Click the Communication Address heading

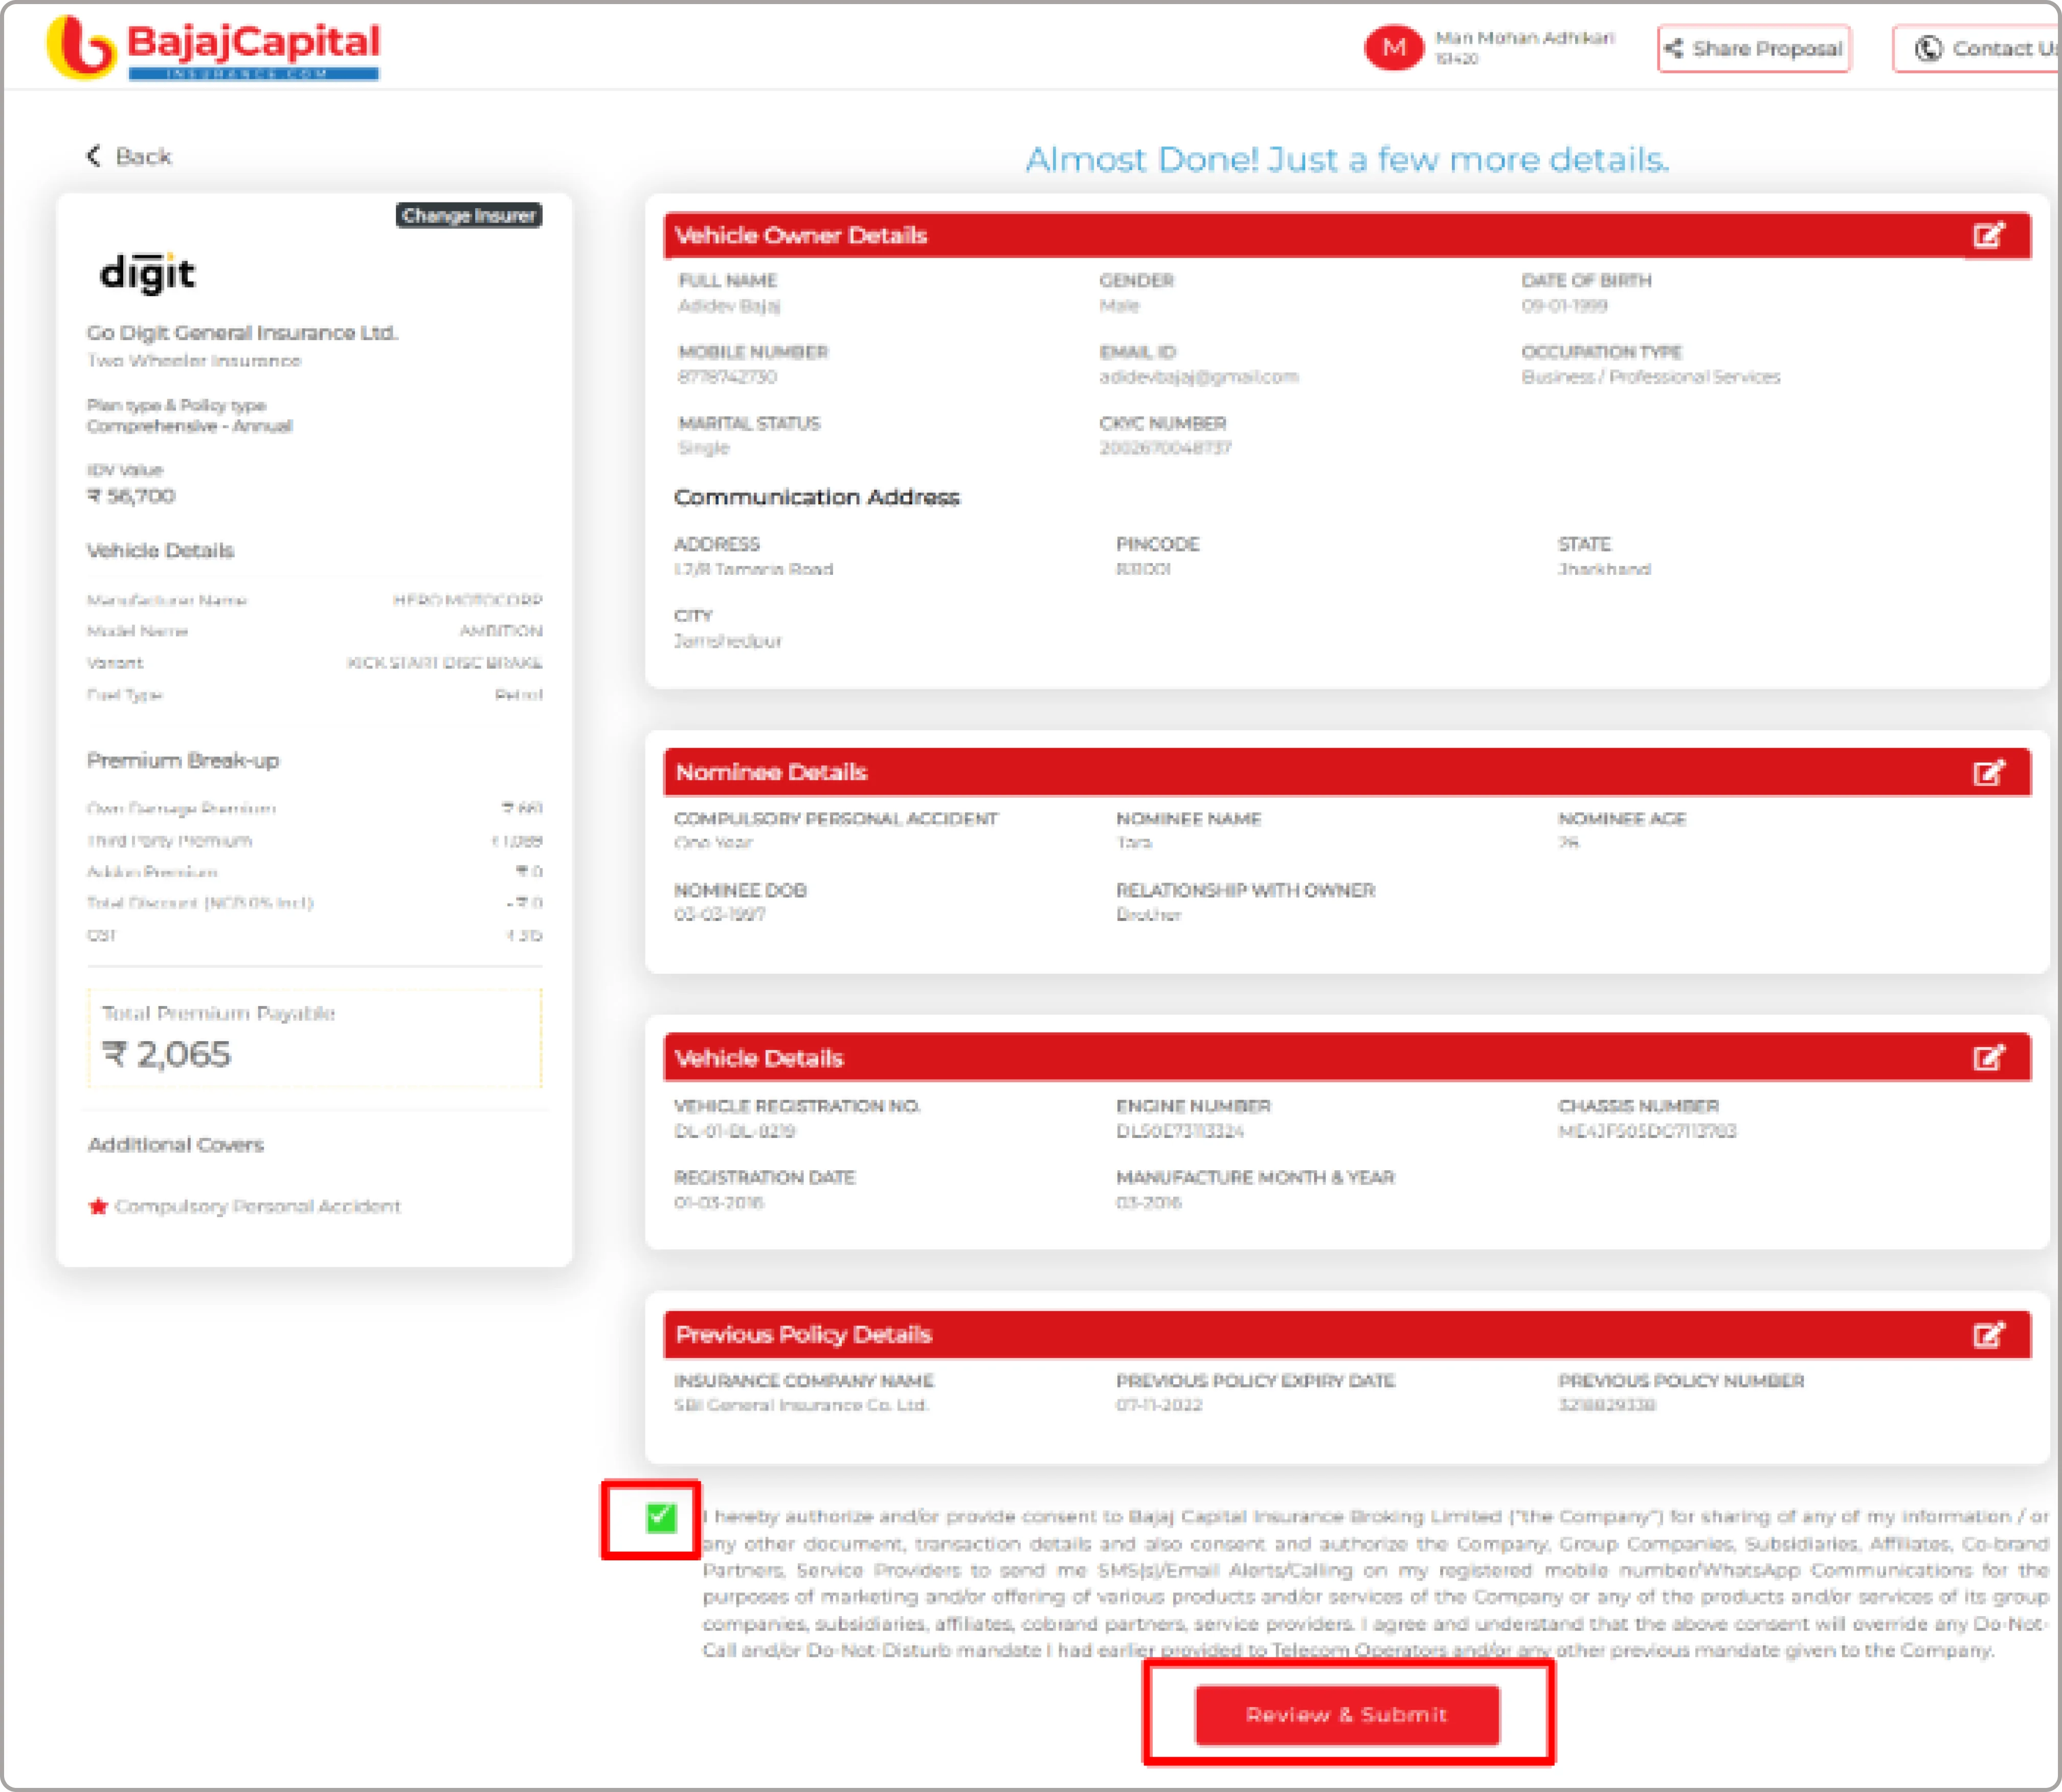point(816,497)
